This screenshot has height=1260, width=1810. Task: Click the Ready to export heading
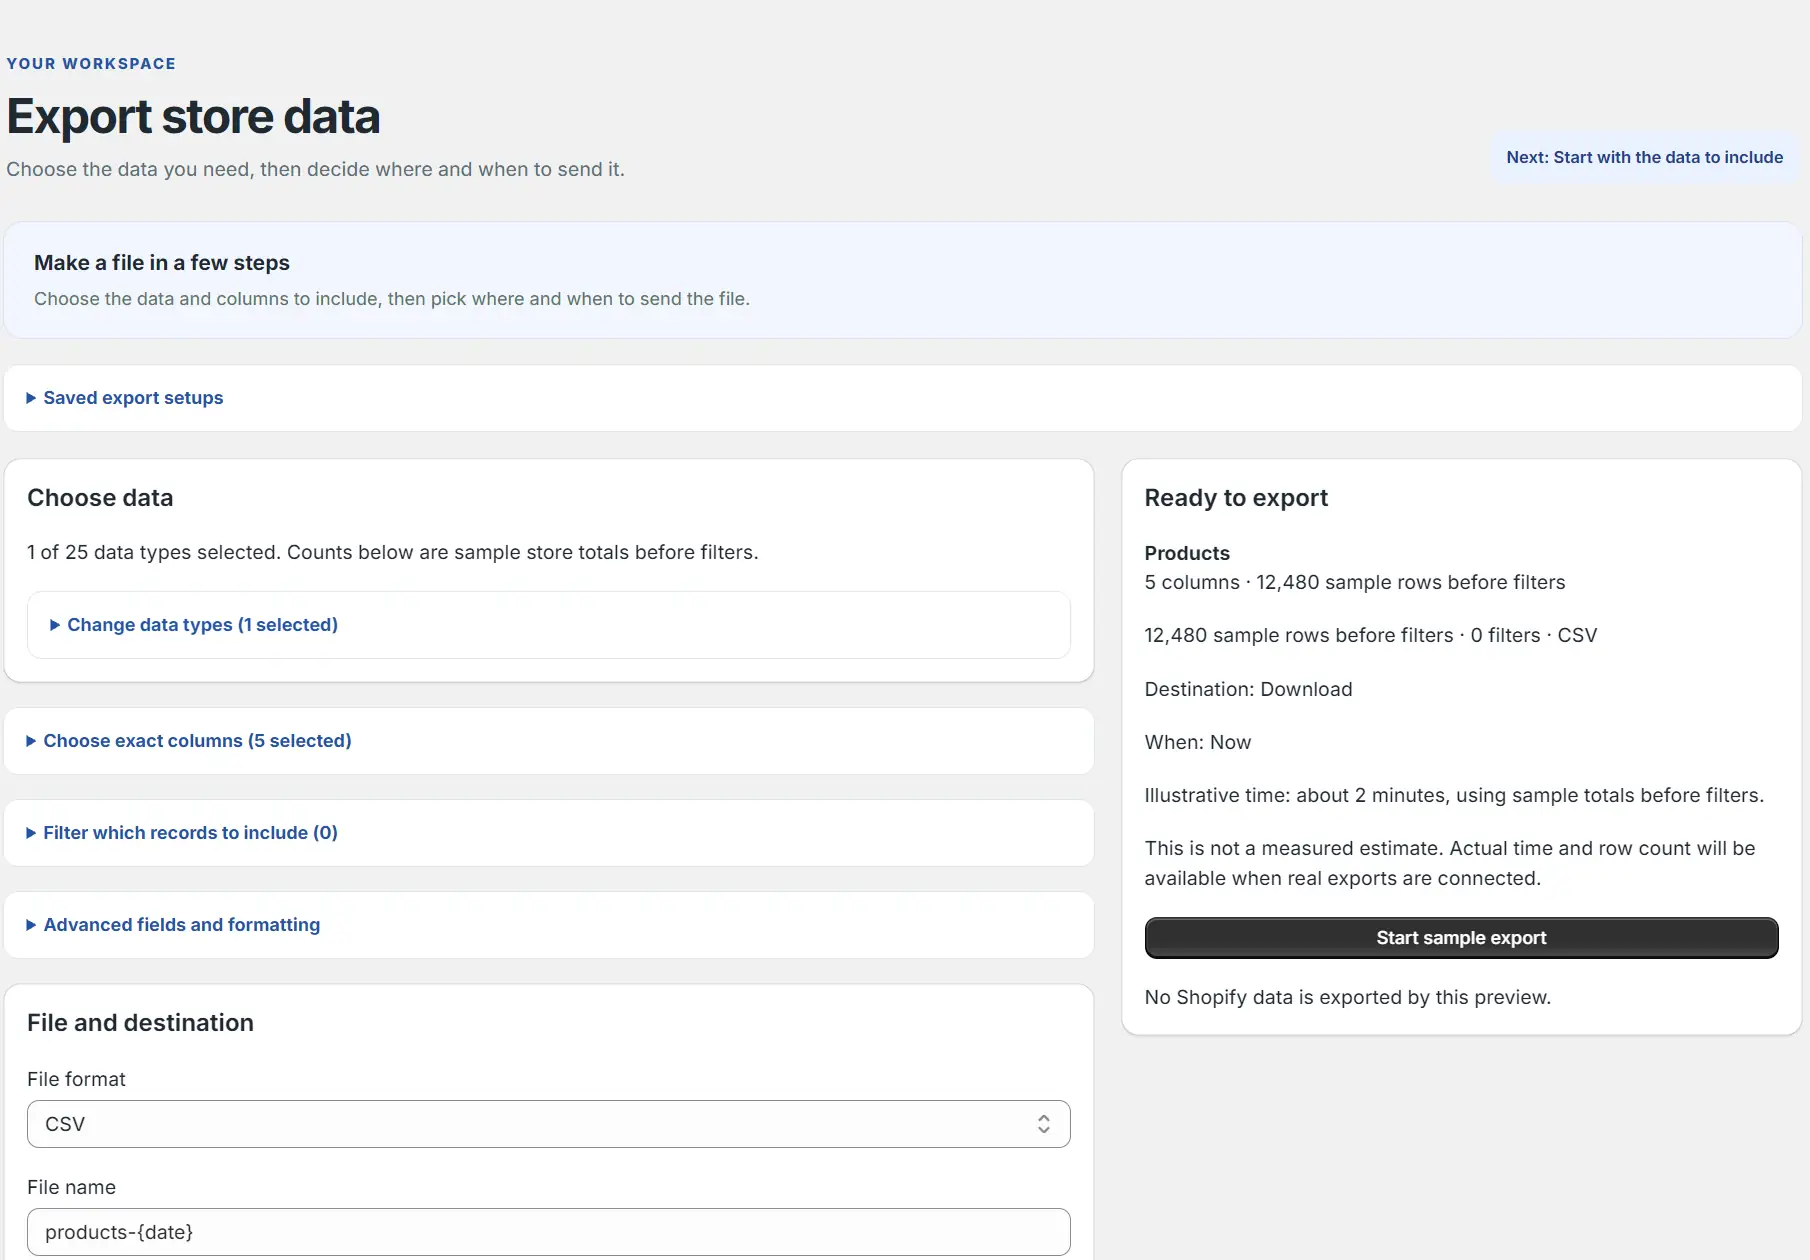click(1236, 498)
